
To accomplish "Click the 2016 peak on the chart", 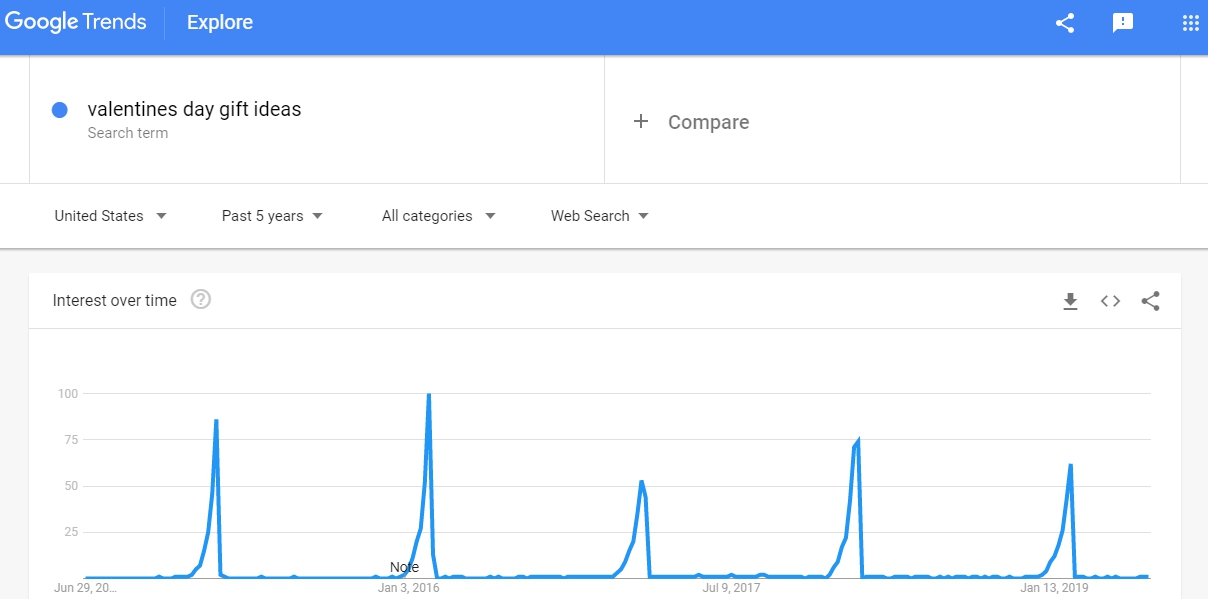I will click(429, 395).
